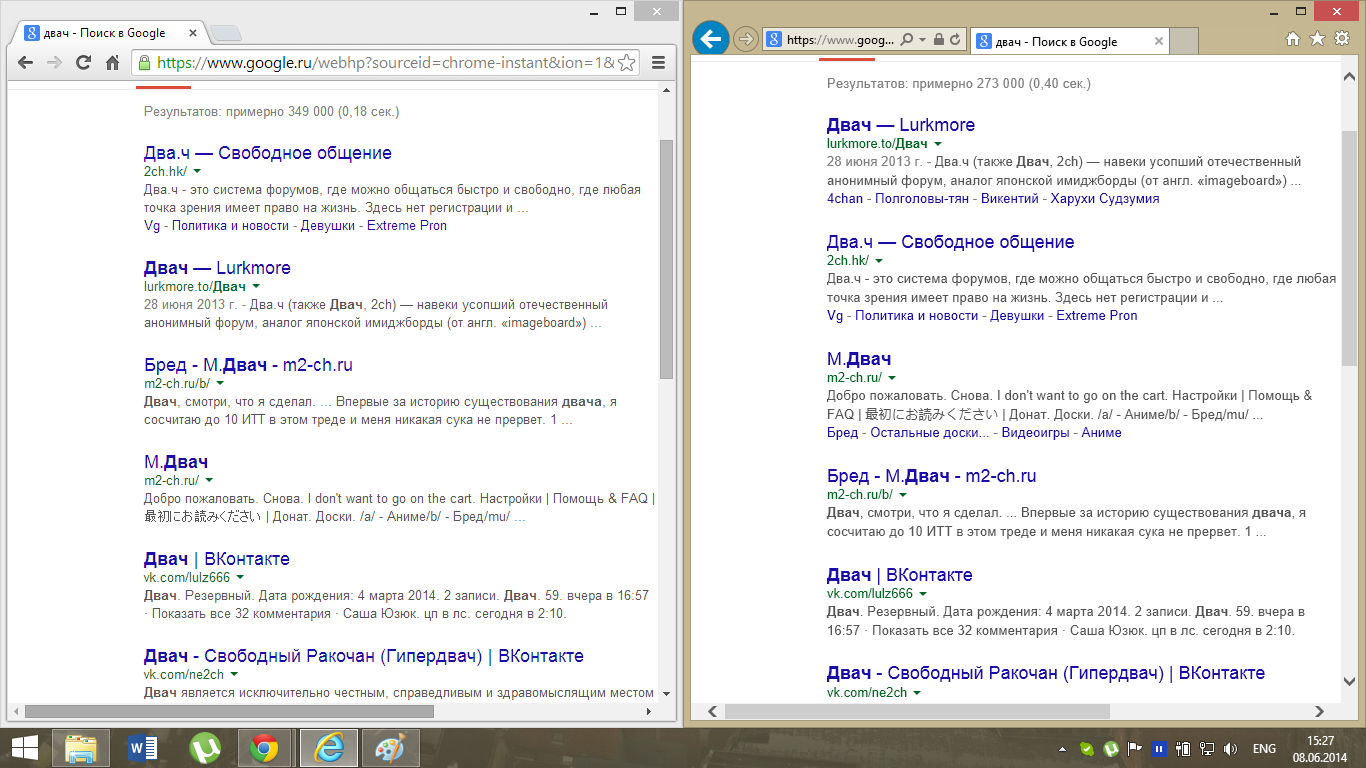Viewport: 1366px width, 768px height.
Task: Click the Chrome vertical scrollbar thumb
Action: 667,258
